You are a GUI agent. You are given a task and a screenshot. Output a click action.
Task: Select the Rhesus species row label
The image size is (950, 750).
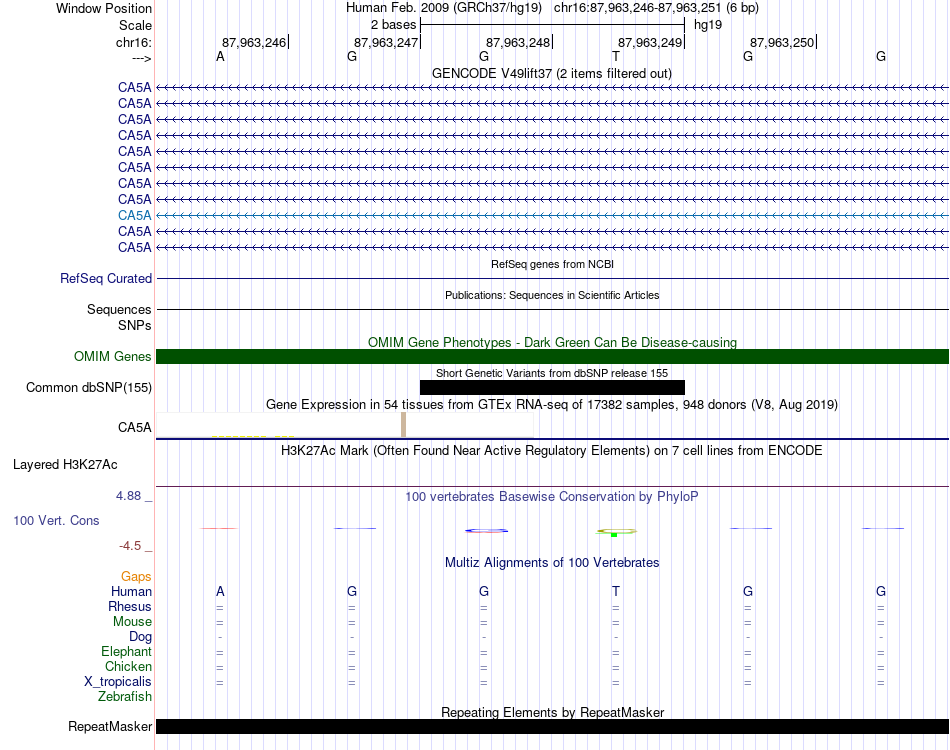130,606
